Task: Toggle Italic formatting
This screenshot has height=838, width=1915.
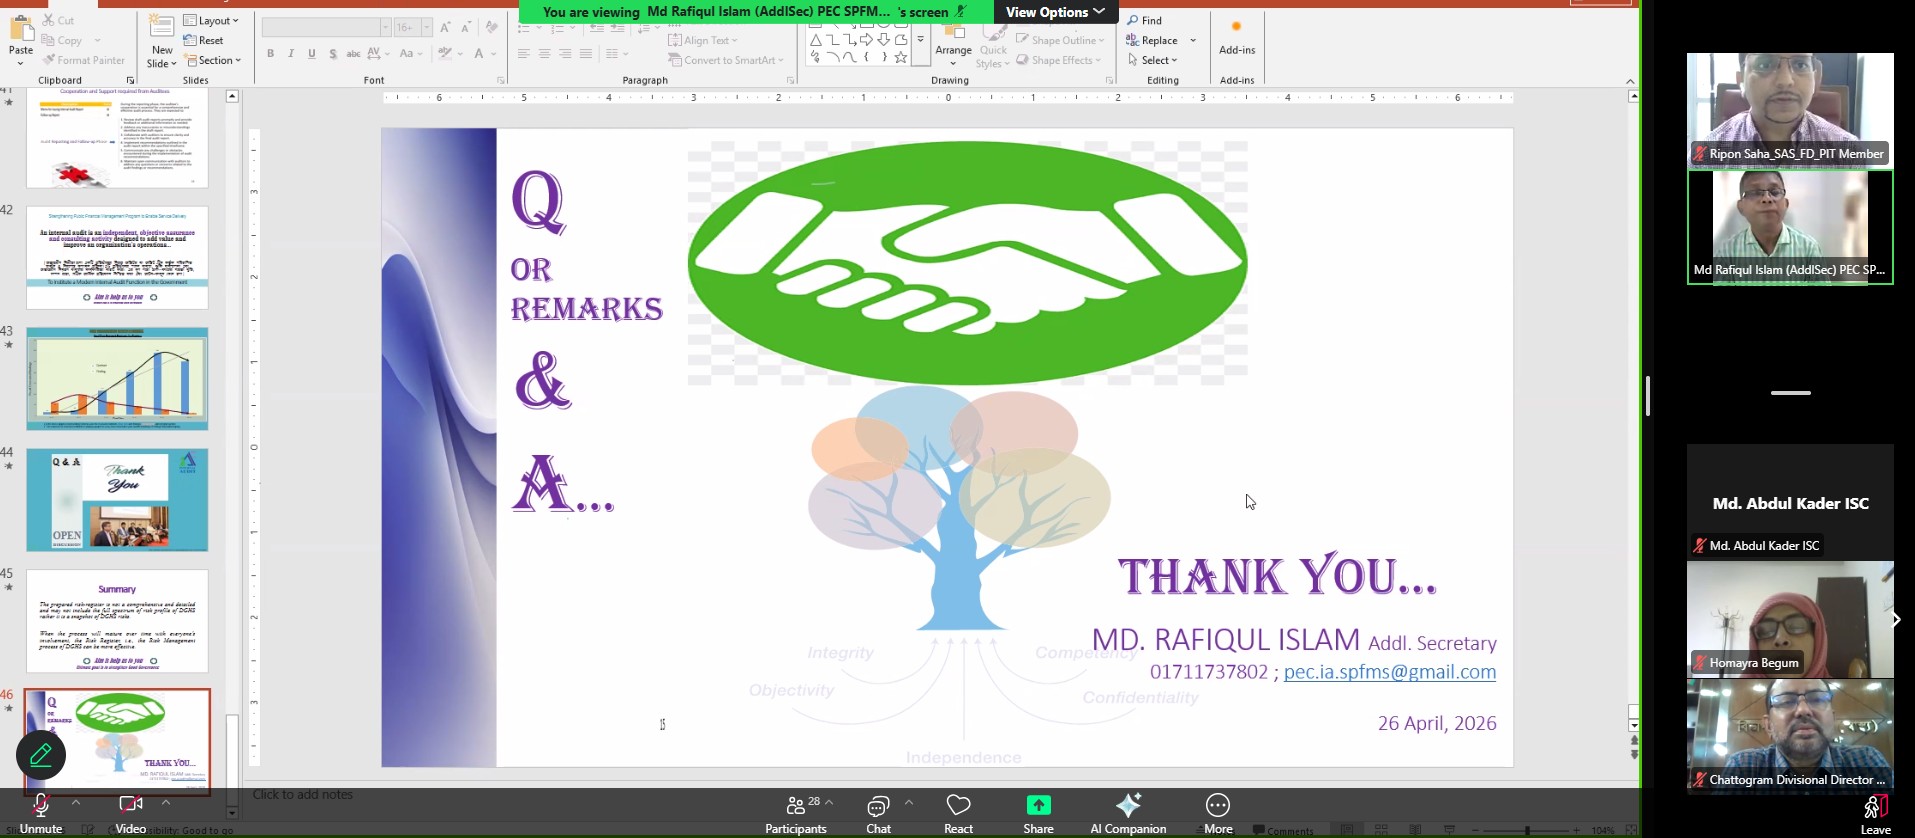Action: tap(291, 54)
